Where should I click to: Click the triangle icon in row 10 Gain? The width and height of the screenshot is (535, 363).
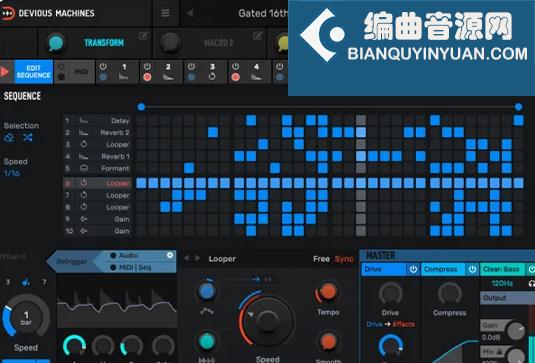pos(84,231)
